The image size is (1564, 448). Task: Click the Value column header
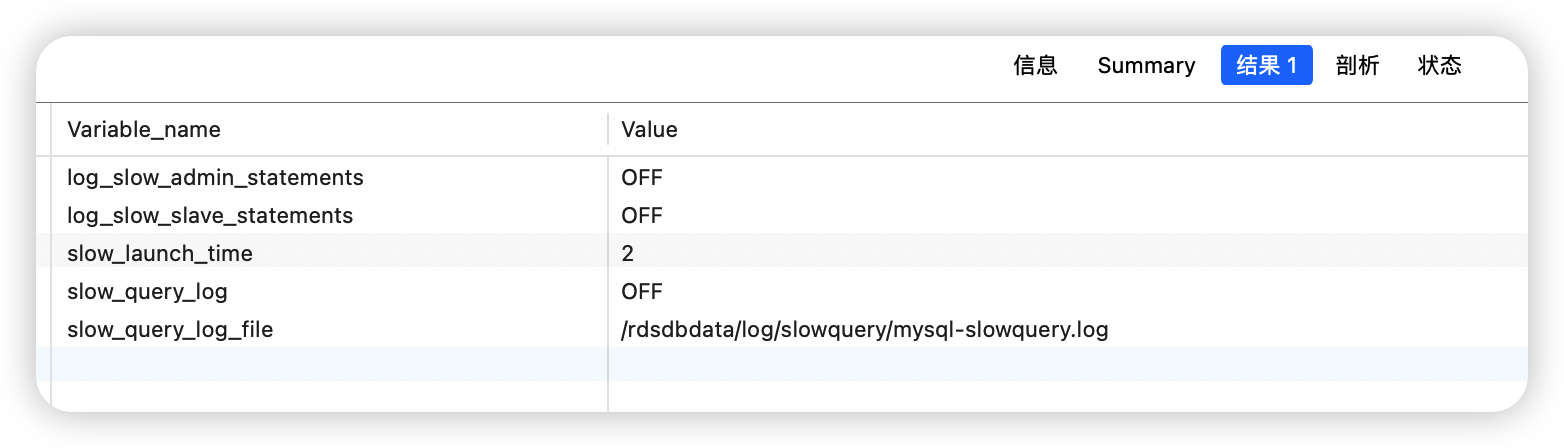pos(649,130)
